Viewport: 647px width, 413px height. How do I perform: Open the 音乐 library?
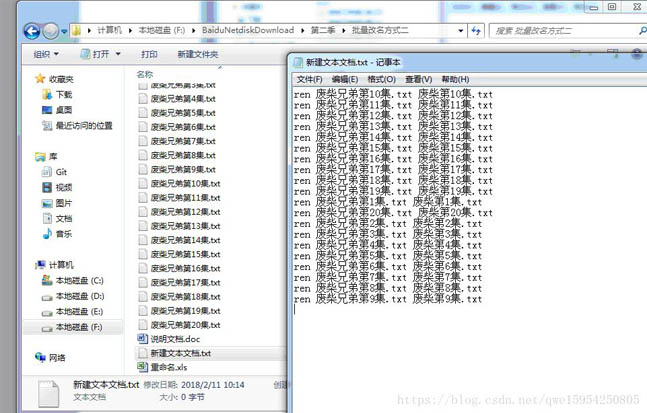click(x=57, y=234)
